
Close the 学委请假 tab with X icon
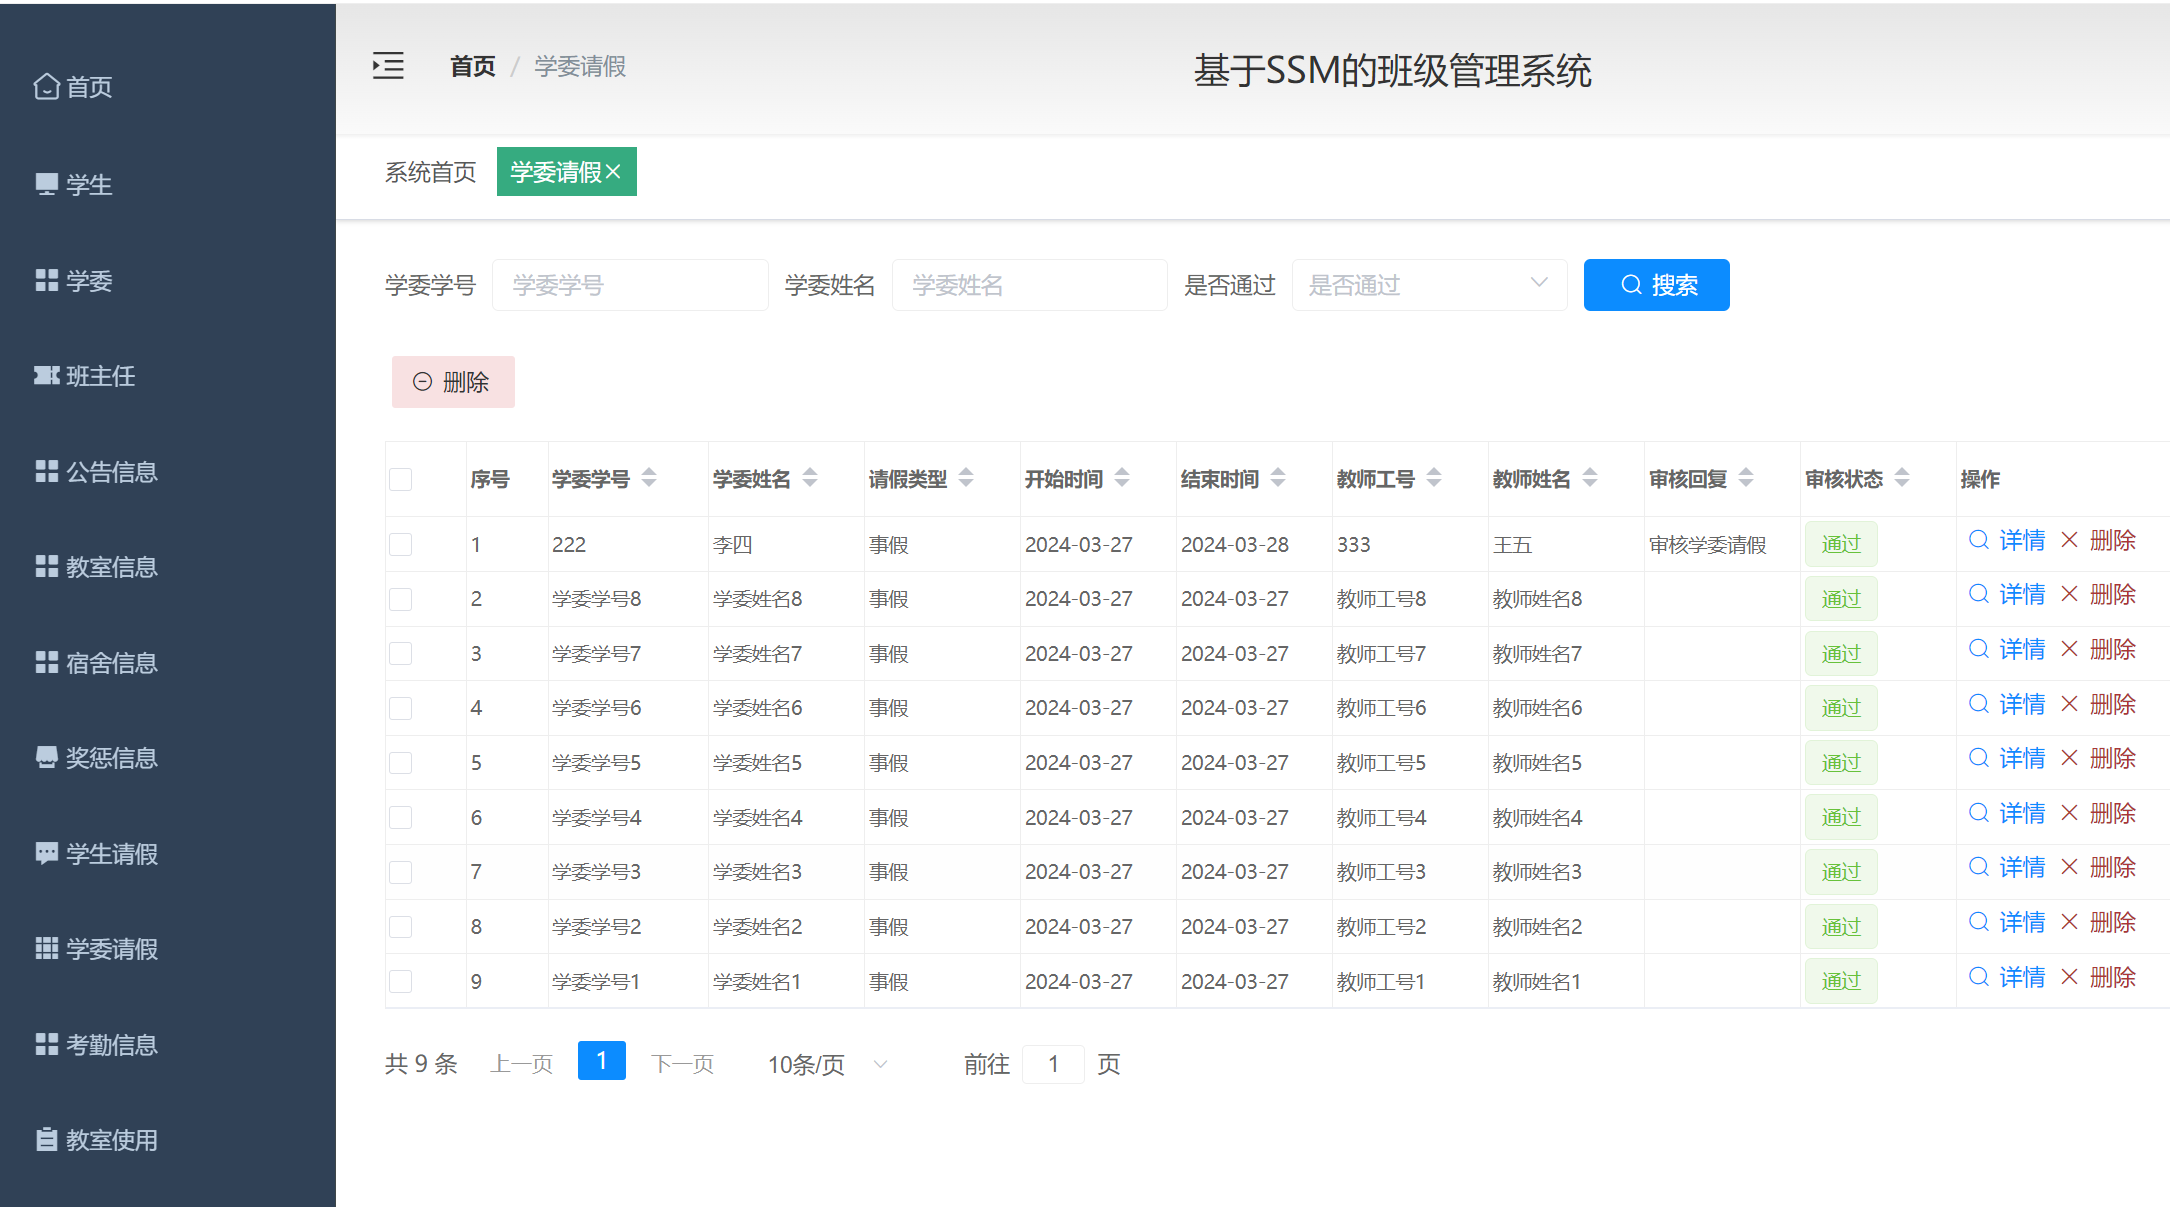614,172
